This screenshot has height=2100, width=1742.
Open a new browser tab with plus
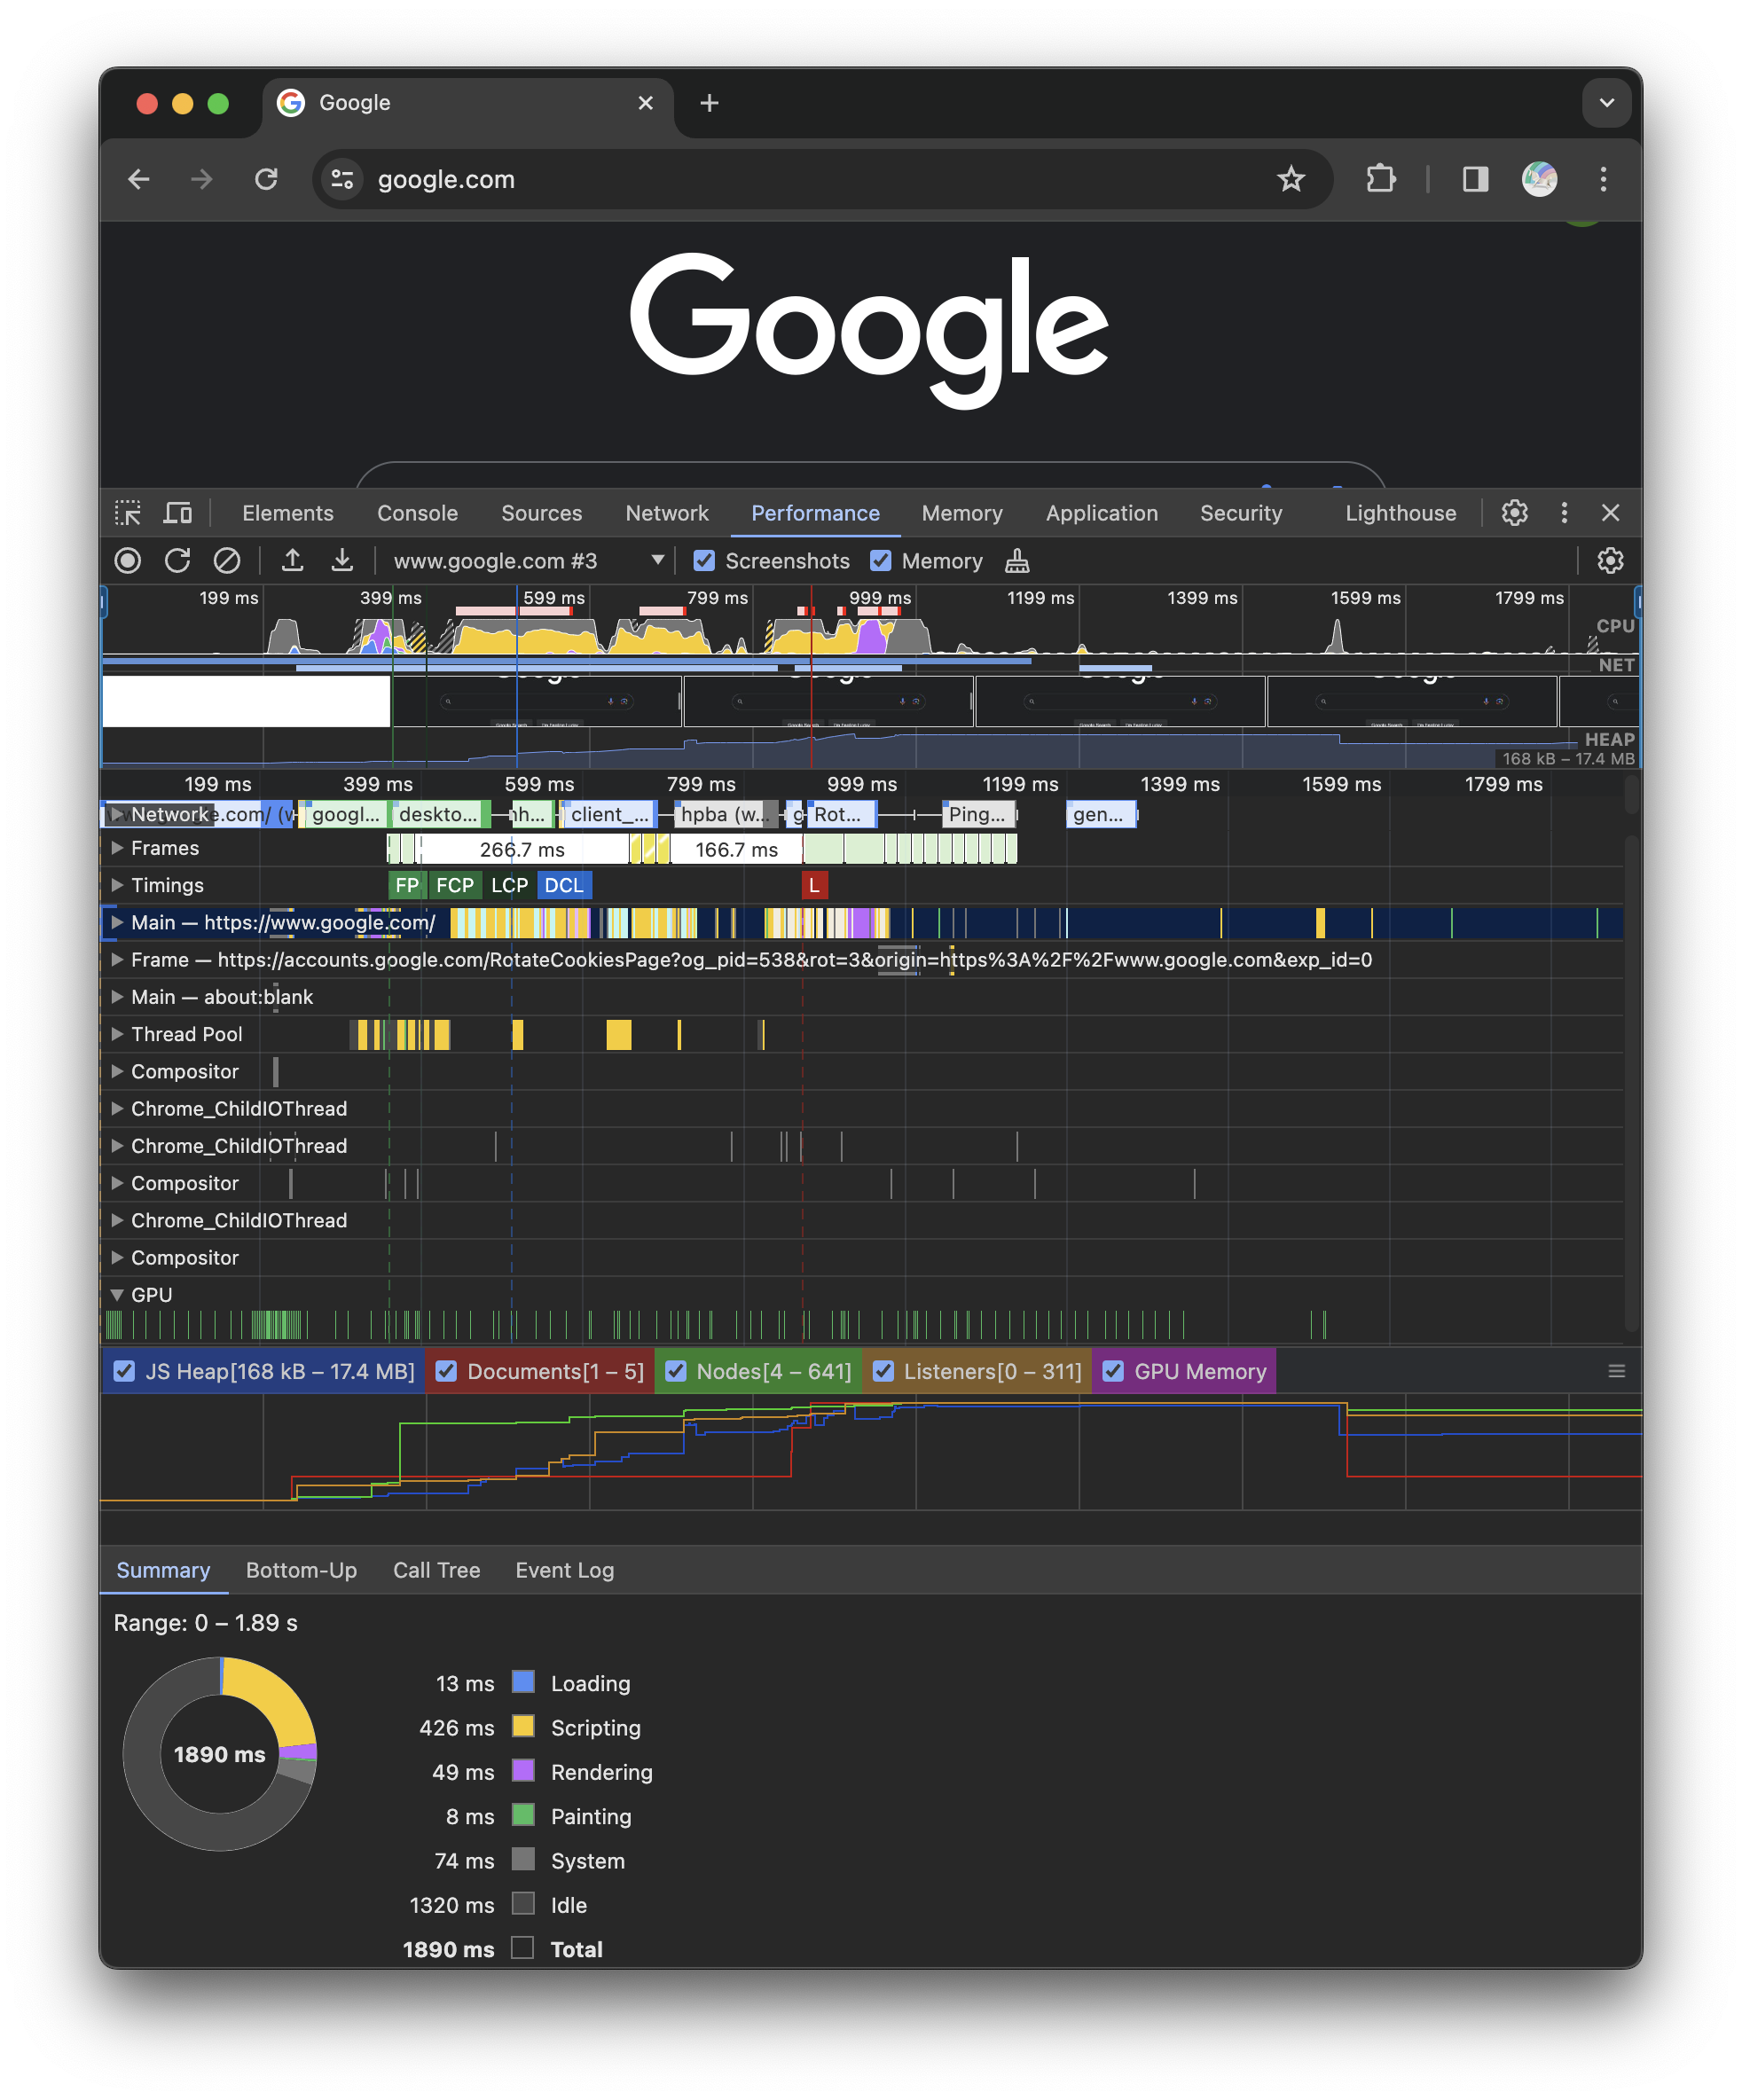pos(709,103)
